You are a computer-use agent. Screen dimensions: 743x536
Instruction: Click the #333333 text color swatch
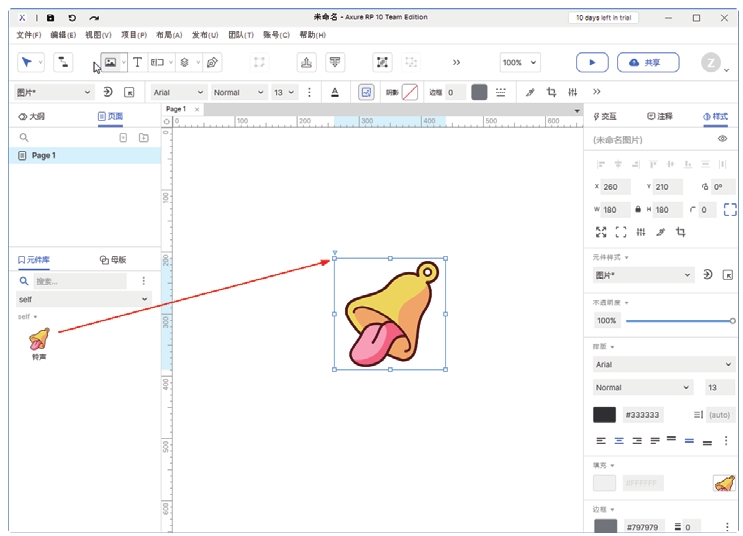604,414
